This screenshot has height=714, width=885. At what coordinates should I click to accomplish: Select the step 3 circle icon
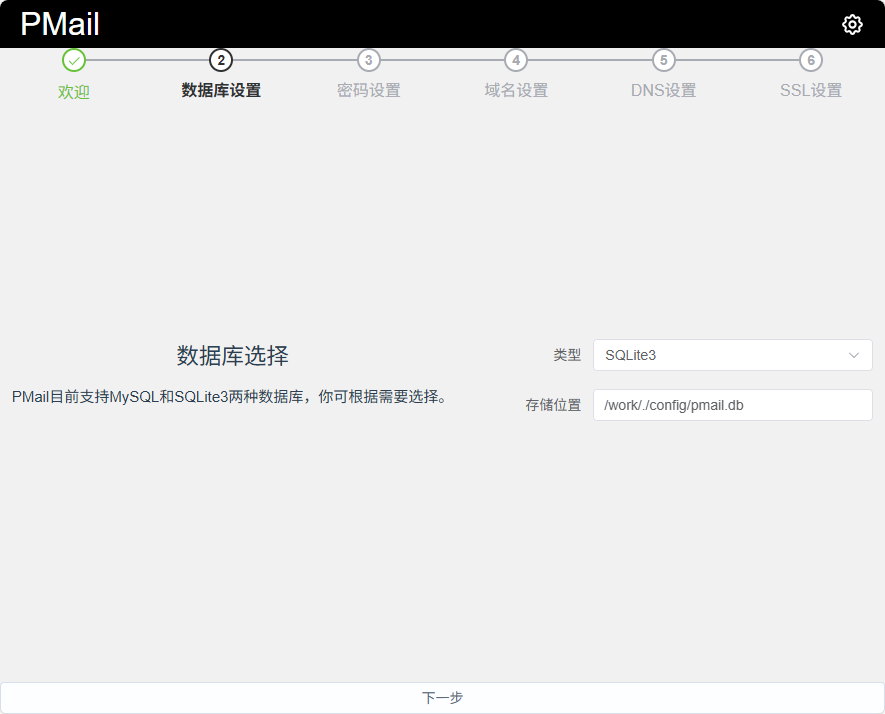(x=368, y=60)
